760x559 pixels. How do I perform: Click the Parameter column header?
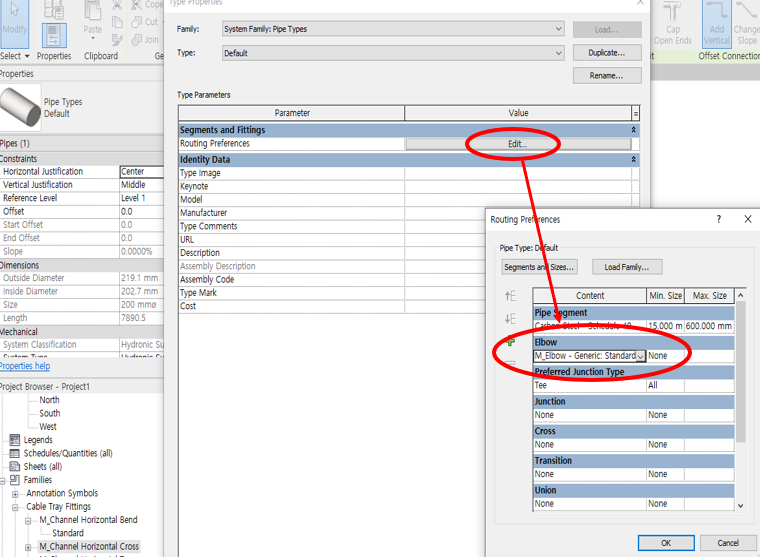tap(292, 113)
